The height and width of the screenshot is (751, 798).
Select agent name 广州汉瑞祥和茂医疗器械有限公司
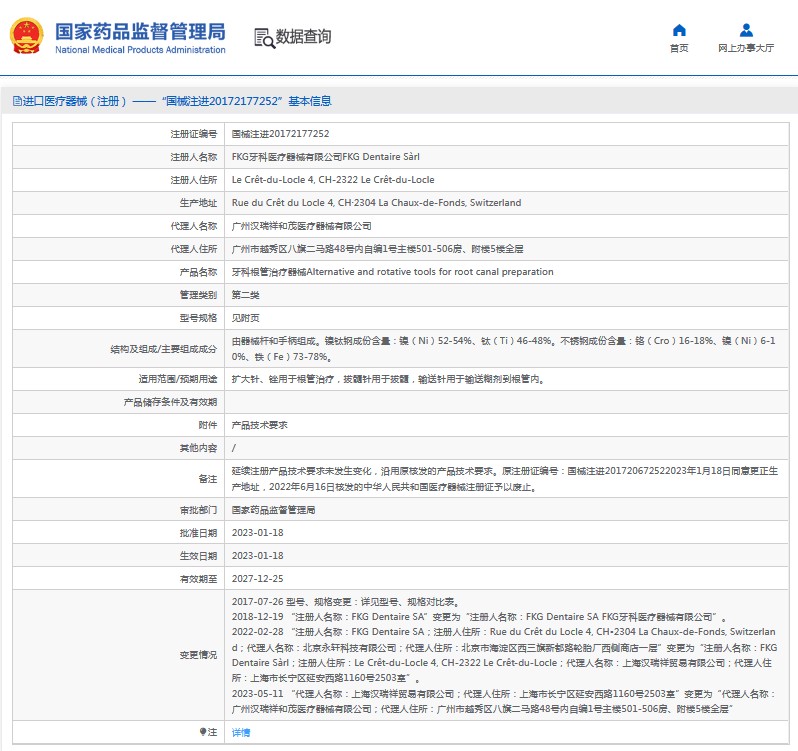(x=301, y=226)
